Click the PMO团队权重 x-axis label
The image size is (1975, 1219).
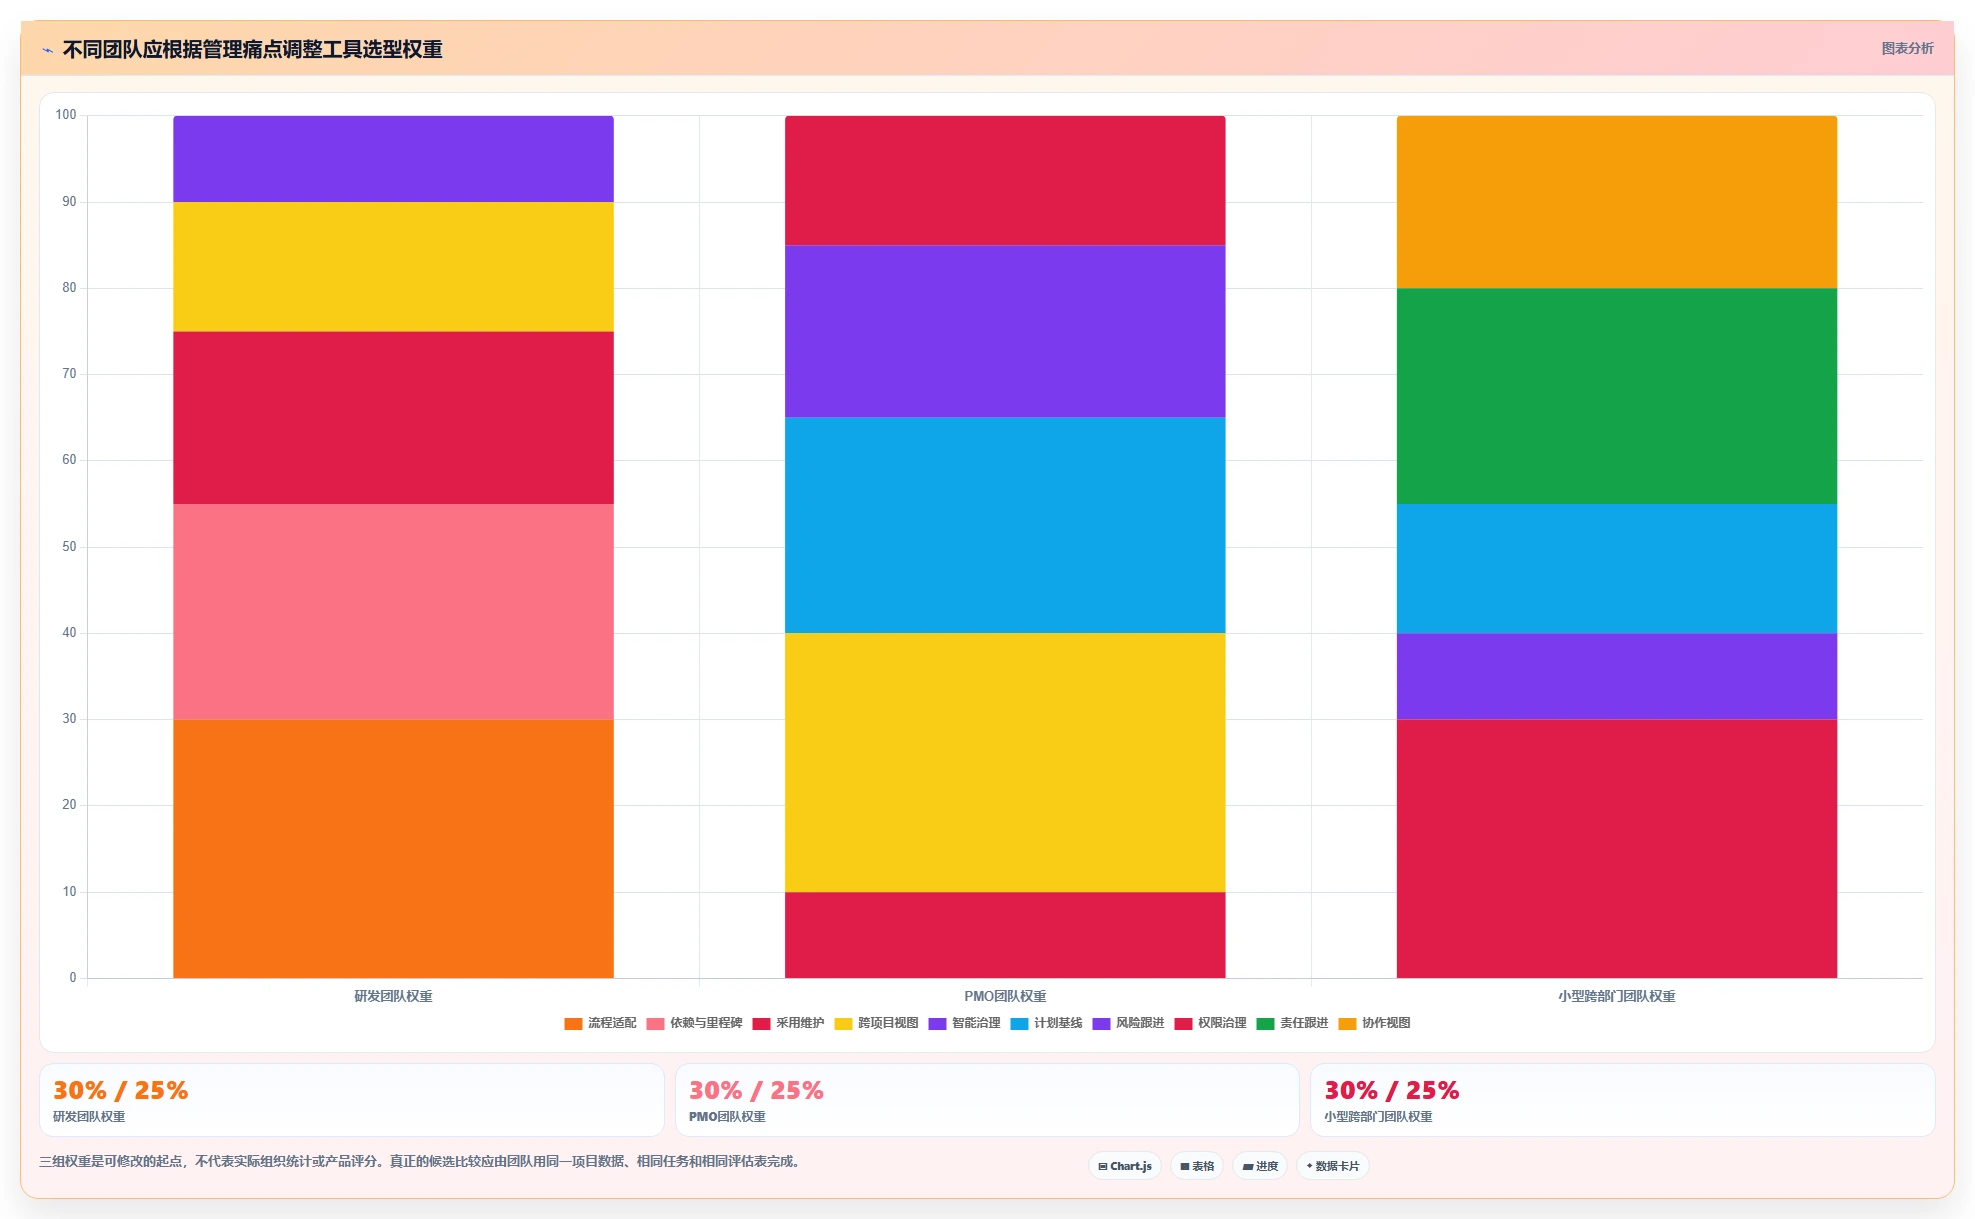pos(1005,996)
